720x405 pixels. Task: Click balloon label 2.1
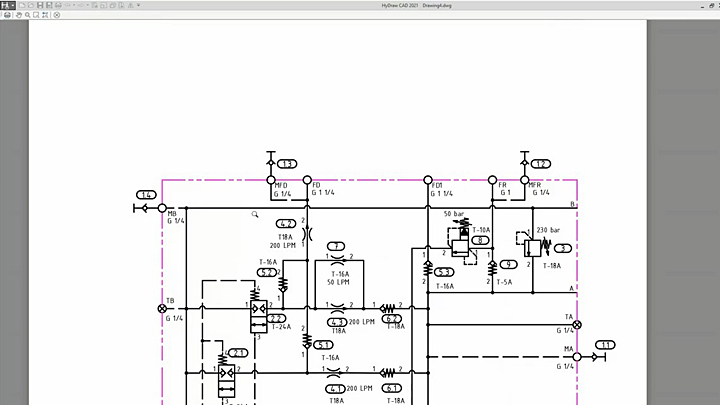[x=238, y=353]
